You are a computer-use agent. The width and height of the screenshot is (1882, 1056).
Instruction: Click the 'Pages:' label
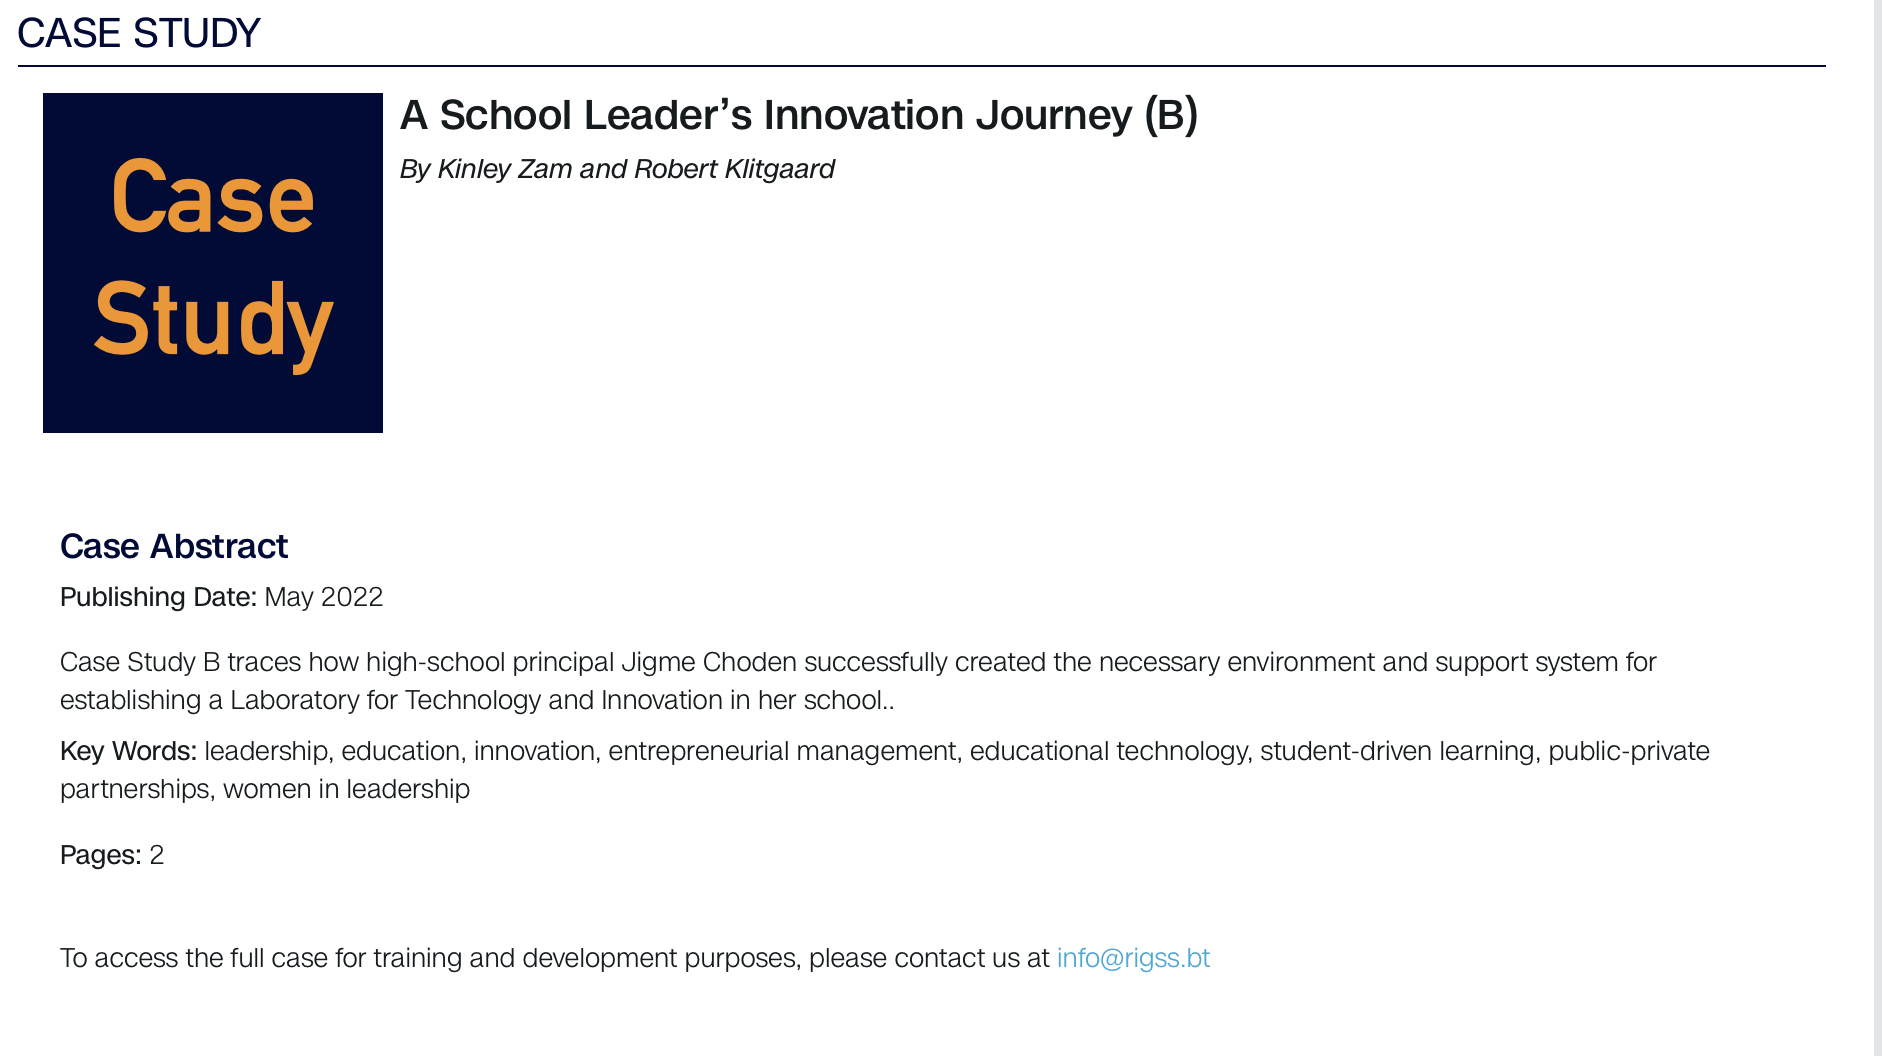pyautogui.click(x=100, y=855)
